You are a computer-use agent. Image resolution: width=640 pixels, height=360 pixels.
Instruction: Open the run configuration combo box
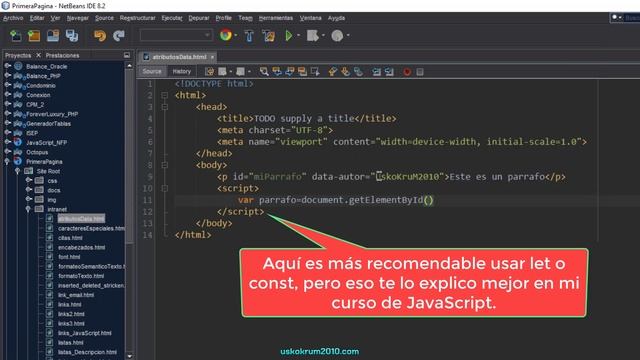tap(176, 36)
